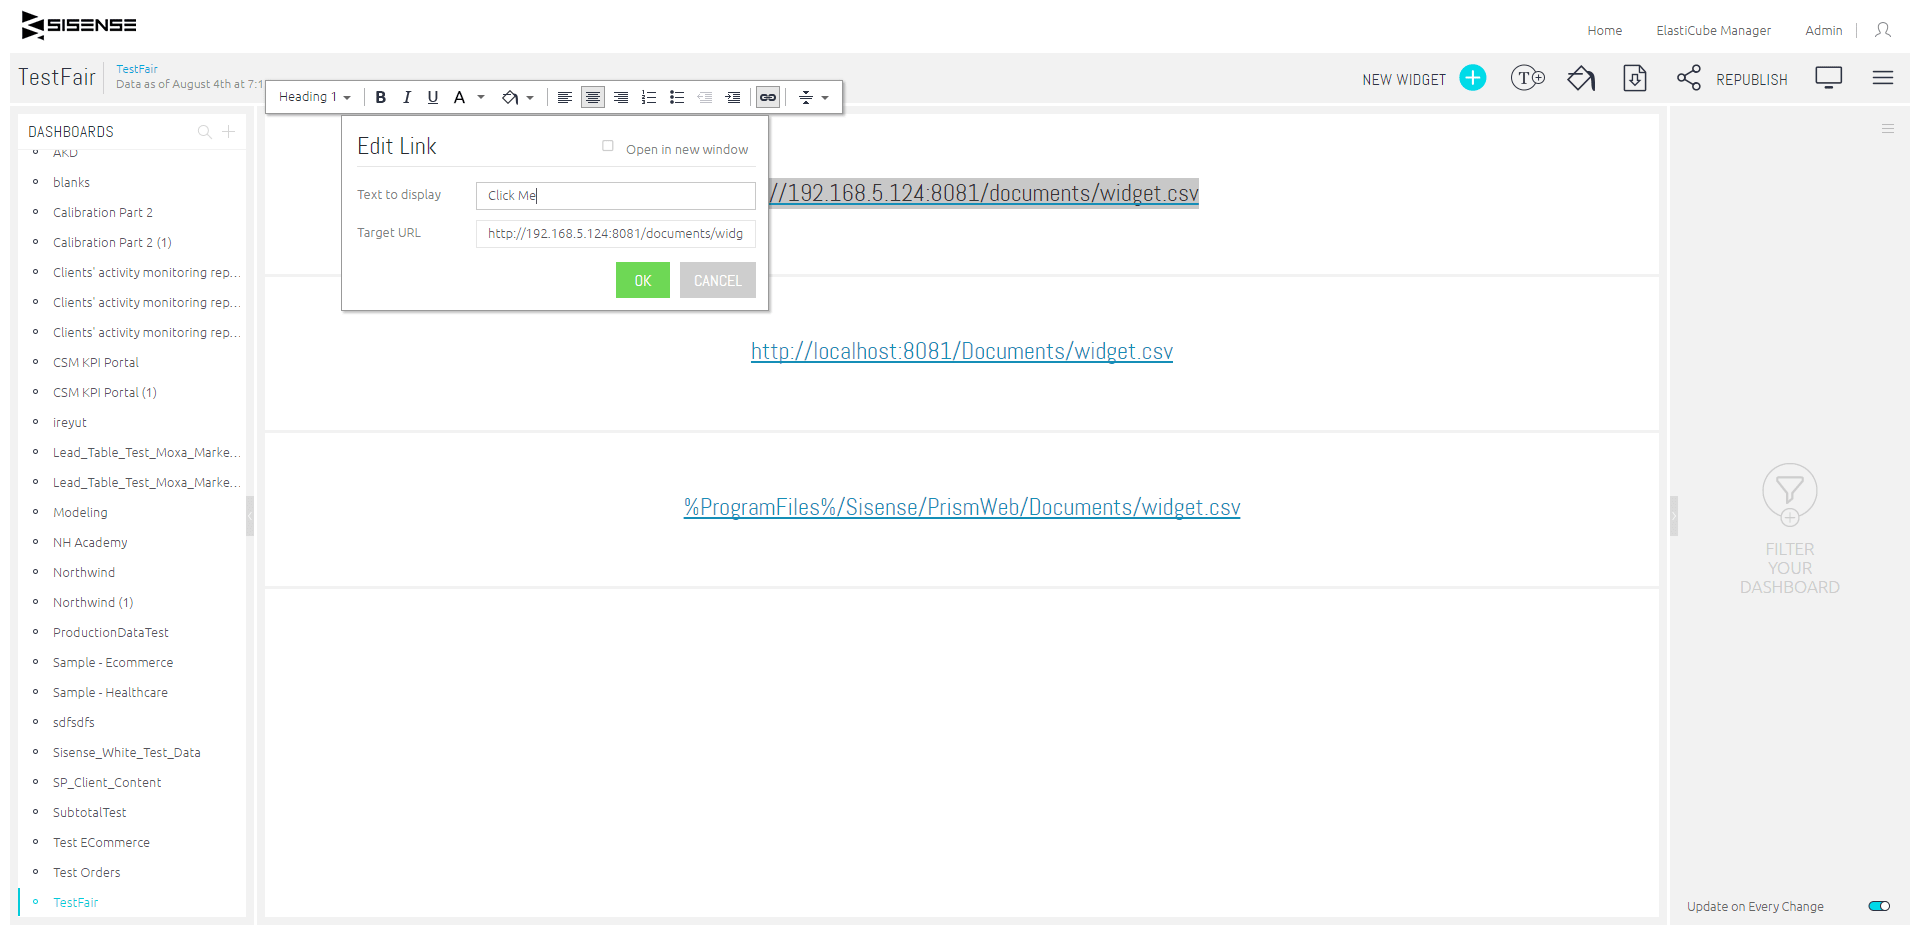The image size is (1920, 935).
Task: Open the Sample - Healthcare dashboard
Action: point(110,693)
